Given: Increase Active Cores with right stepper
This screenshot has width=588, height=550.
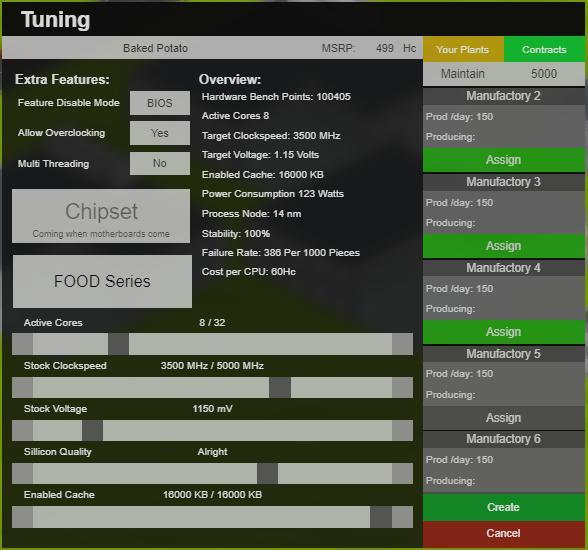Looking at the screenshot, I should (x=402, y=344).
